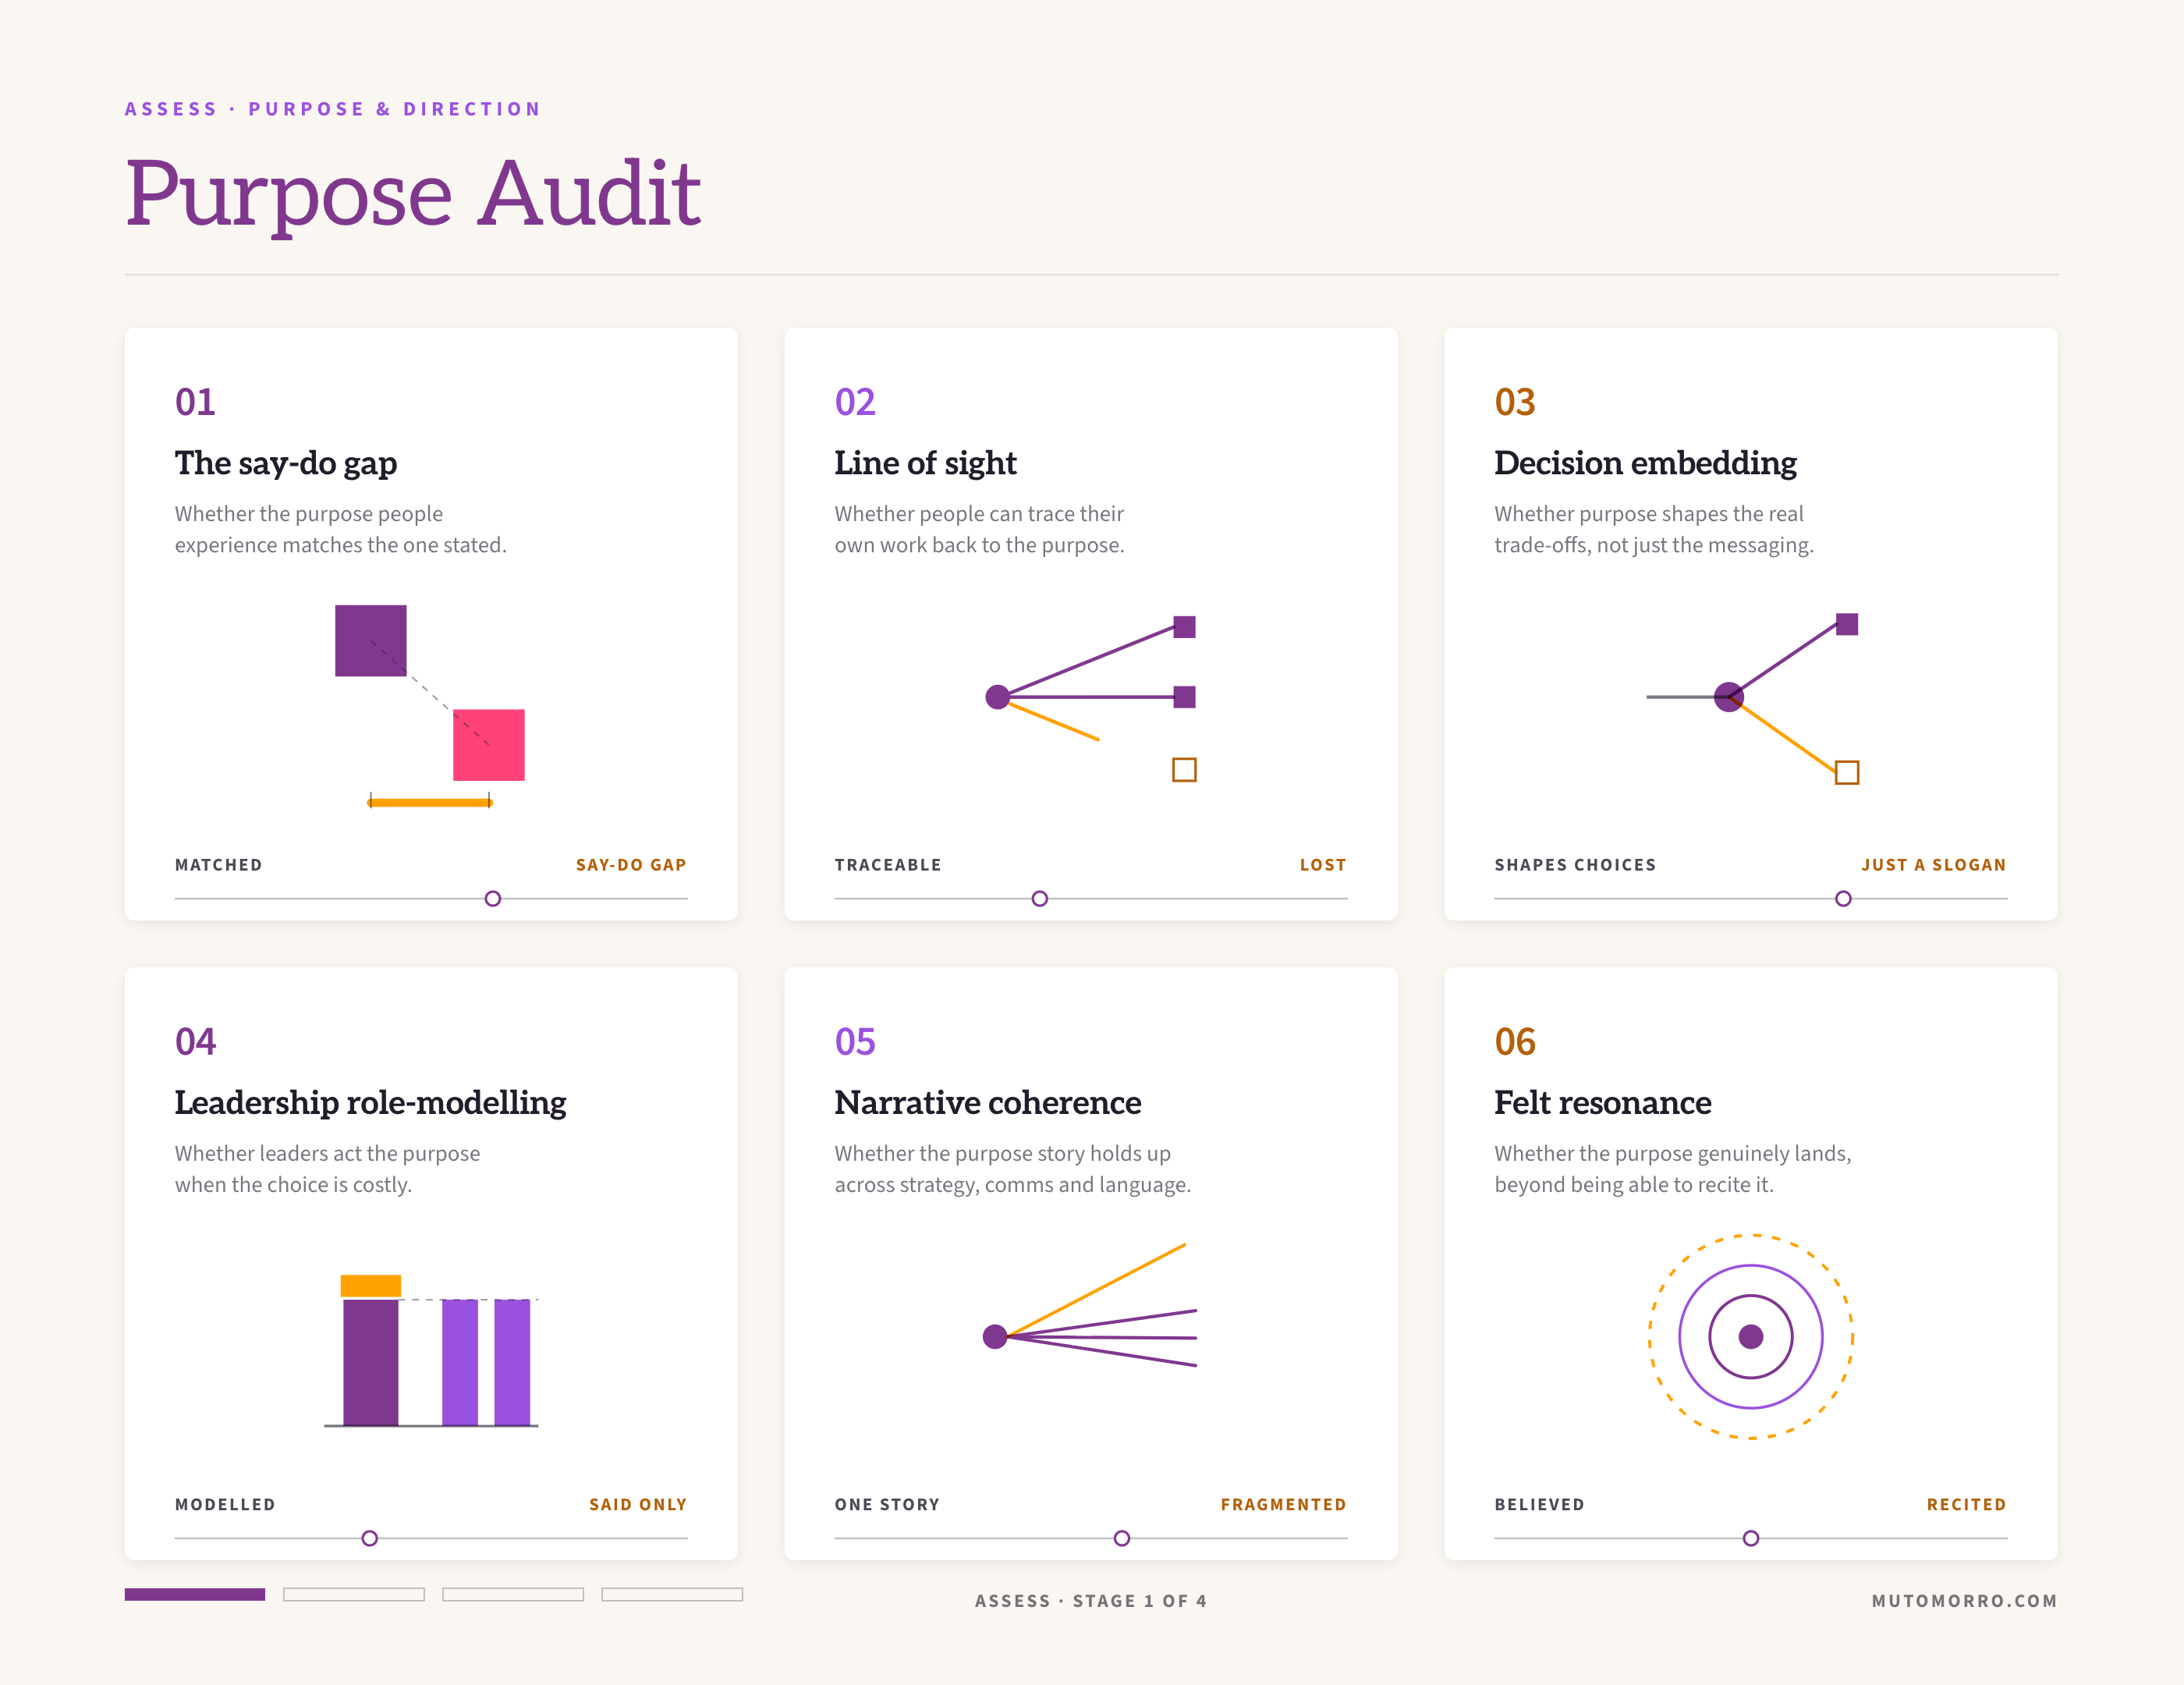Click the 'SAY-DO GAP' scale label
Viewport: 2184px width, 1685px height.
631,865
